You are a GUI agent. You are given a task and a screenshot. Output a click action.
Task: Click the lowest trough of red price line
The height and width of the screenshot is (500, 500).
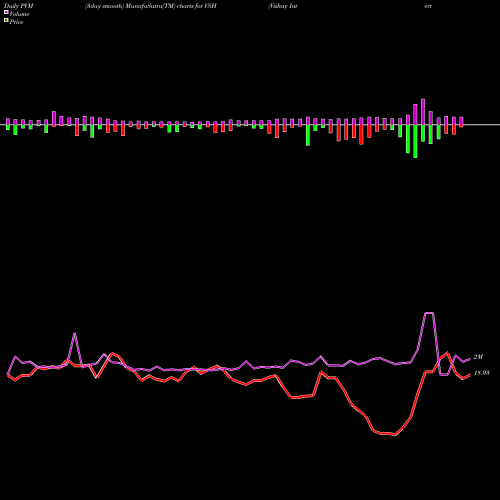point(395,435)
